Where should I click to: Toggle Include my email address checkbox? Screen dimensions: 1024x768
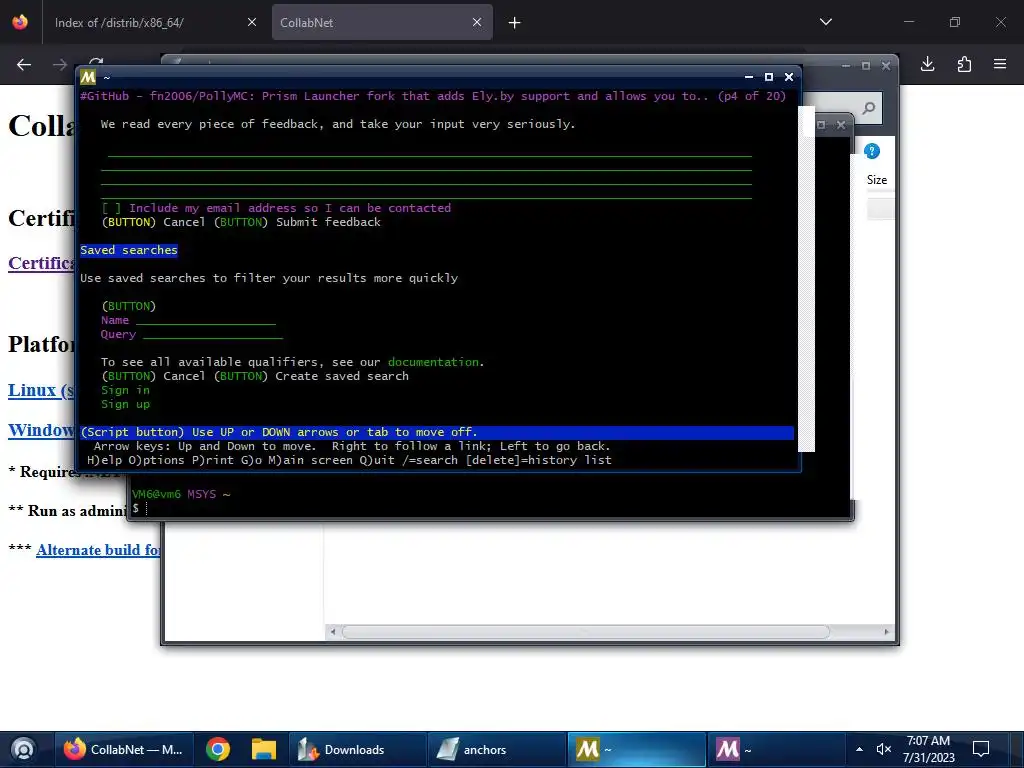pos(112,208)
